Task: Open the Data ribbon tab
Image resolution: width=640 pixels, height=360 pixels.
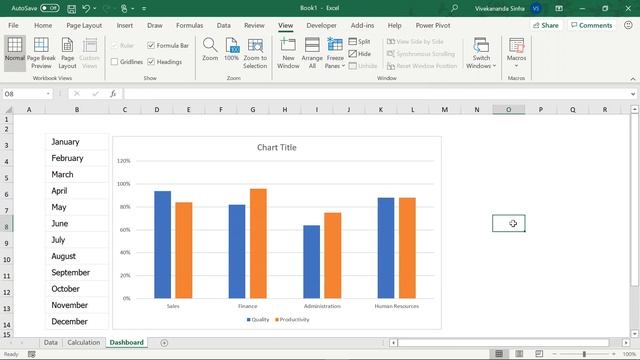Action: [223, 25]
